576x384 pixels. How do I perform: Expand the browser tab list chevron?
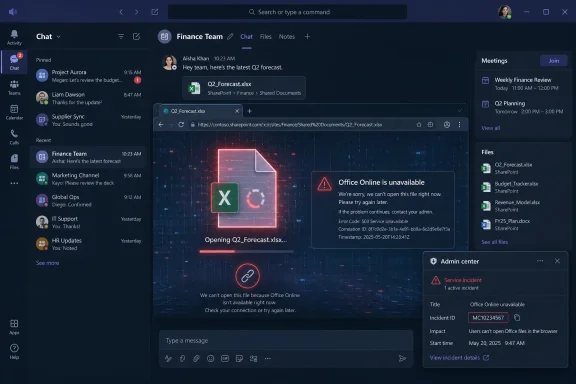pyautogui.click(x=459, y=111)
